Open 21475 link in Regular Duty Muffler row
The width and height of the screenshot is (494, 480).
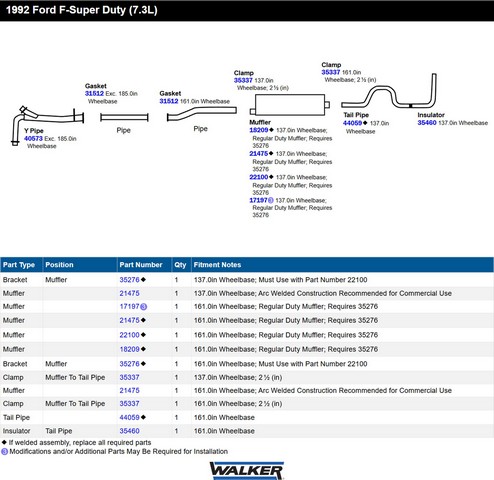(129, 320)
